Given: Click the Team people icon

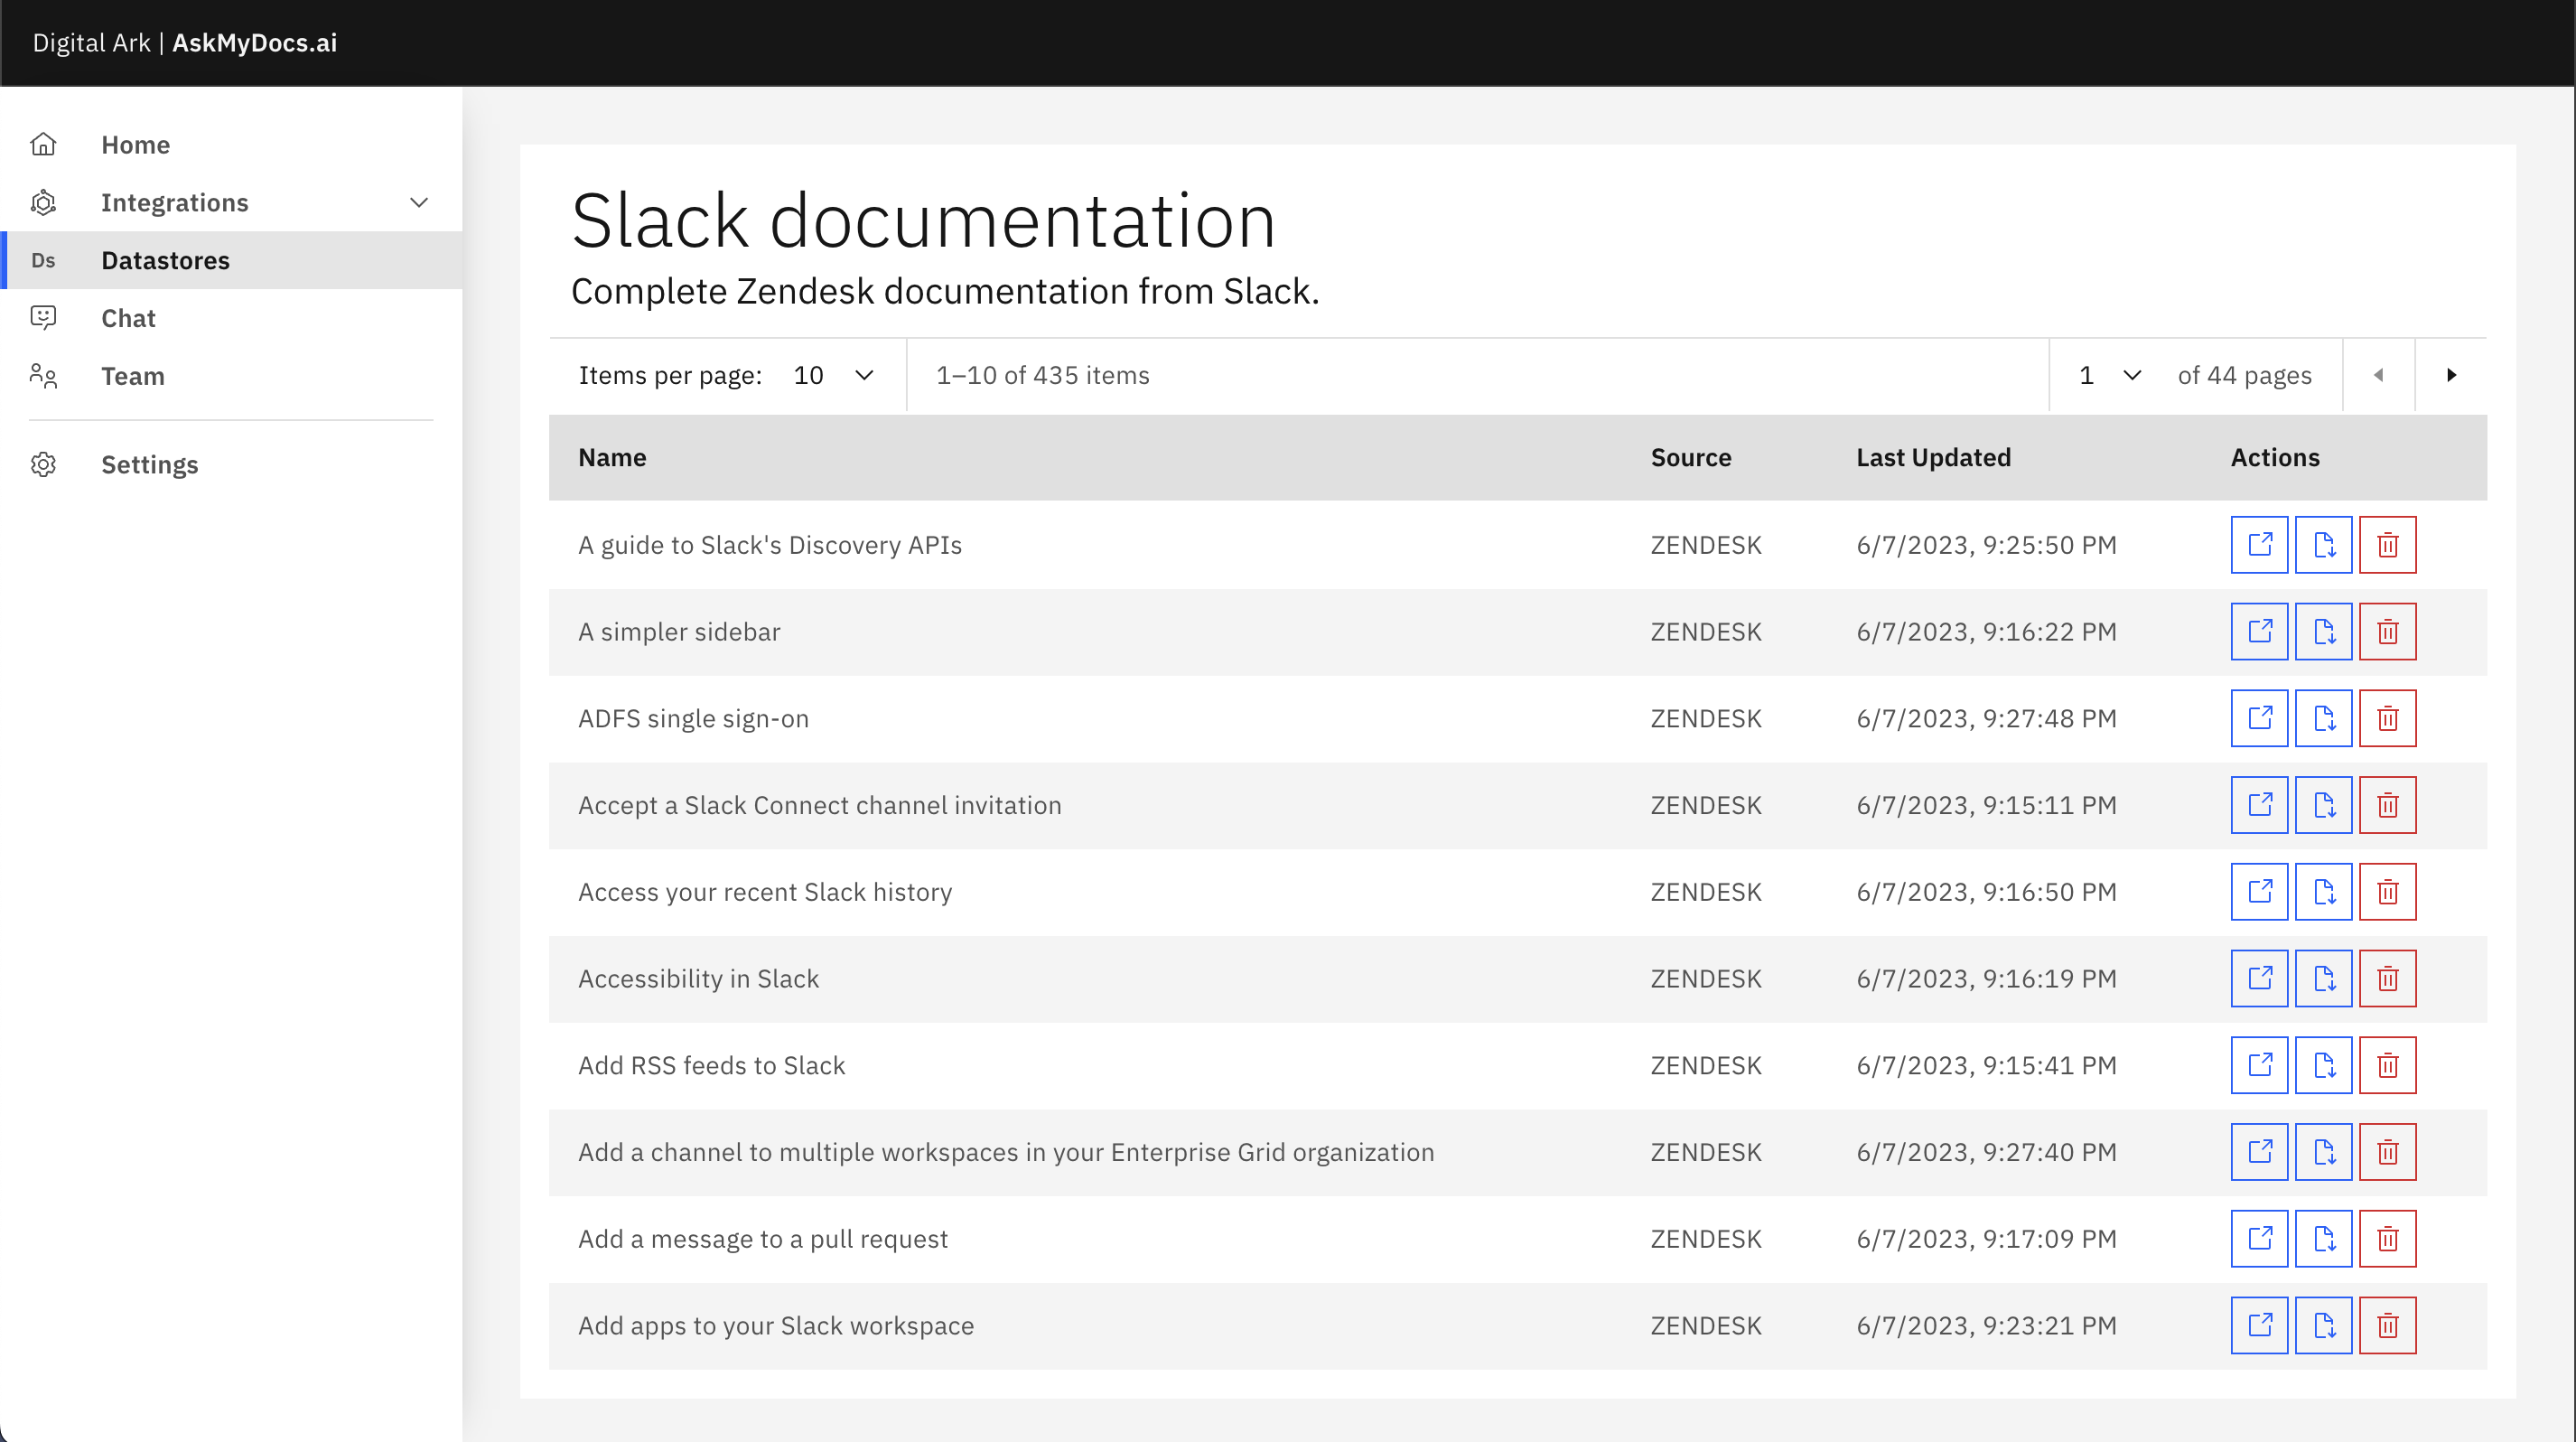Looking at the screenshot, I should tap(43, 376).
